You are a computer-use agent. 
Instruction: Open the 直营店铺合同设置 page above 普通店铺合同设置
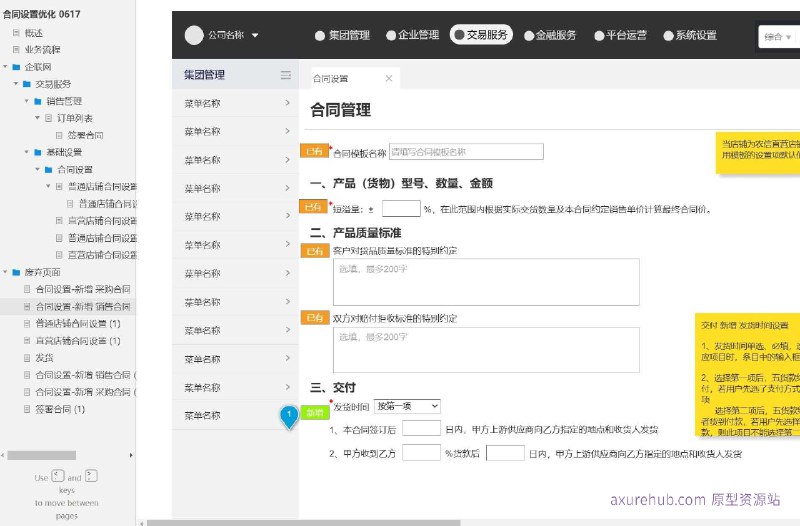102,221
